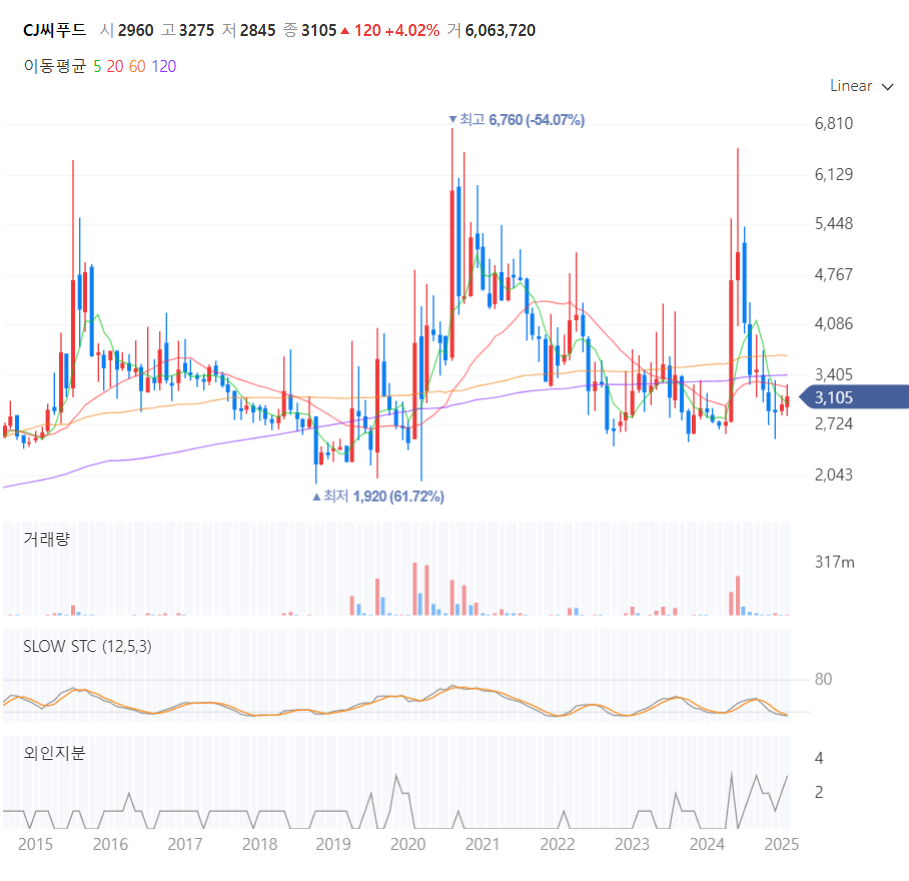Image resolution: width=909 pixels, height=881 pixels.
Task: Open the Linear scale dropdown
Action: click(x=861, y=86)
